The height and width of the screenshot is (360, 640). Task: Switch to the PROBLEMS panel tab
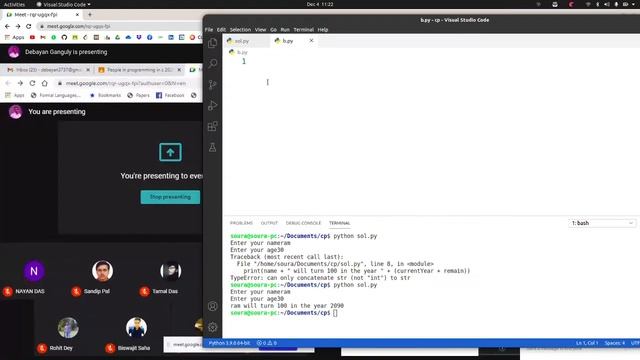click(x=241, y=223)
